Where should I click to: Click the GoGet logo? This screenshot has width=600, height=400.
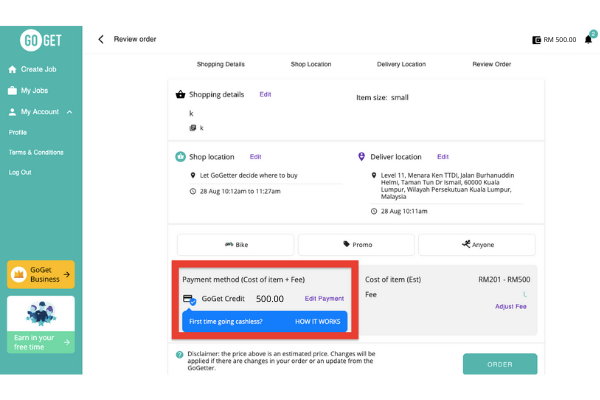pyautogui.click(x=41, y=40)
